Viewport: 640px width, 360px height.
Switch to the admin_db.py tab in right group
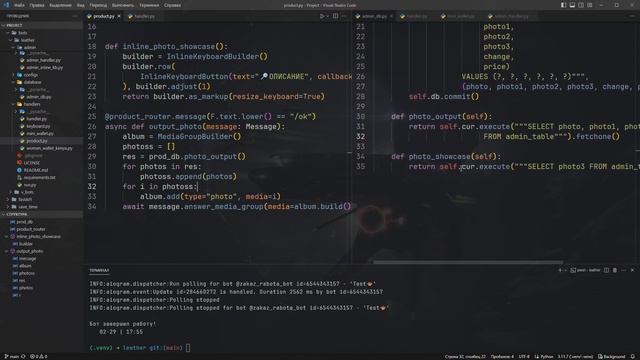coord(374,16)
